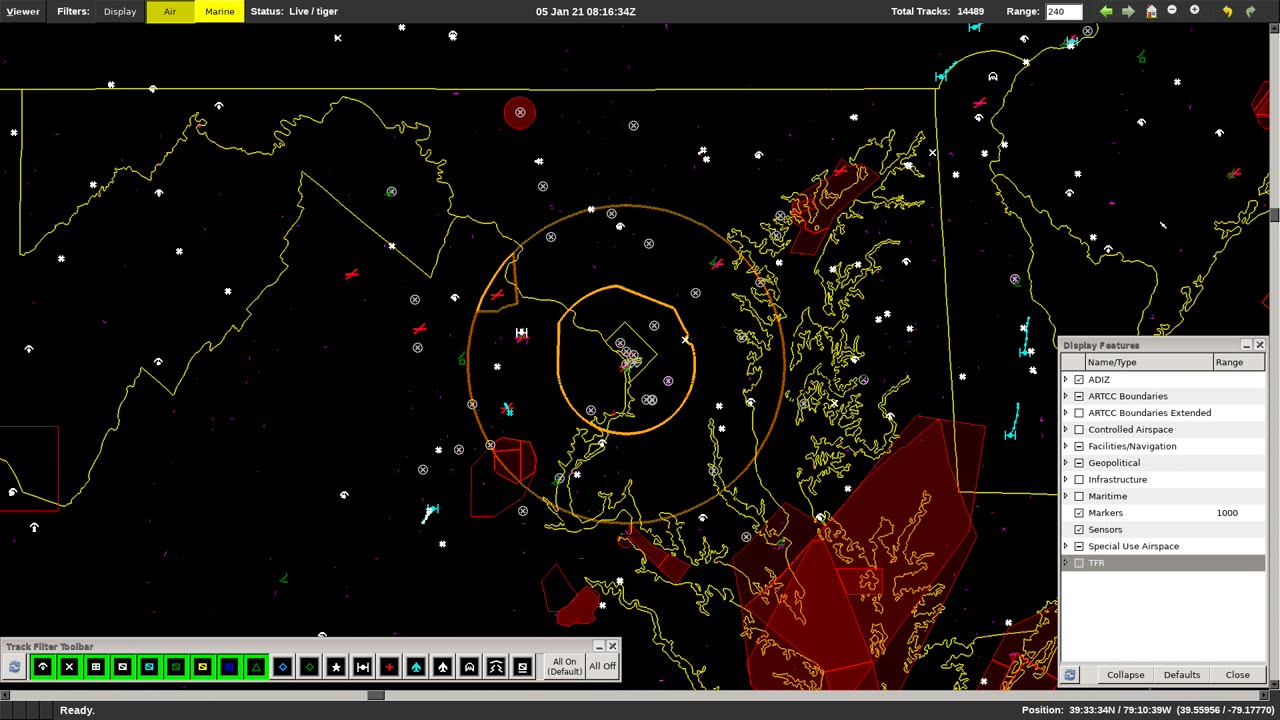The image size is (1280, 720).
Task: Uncheck the ADIZ checkbox
Action: (1079, 380)
